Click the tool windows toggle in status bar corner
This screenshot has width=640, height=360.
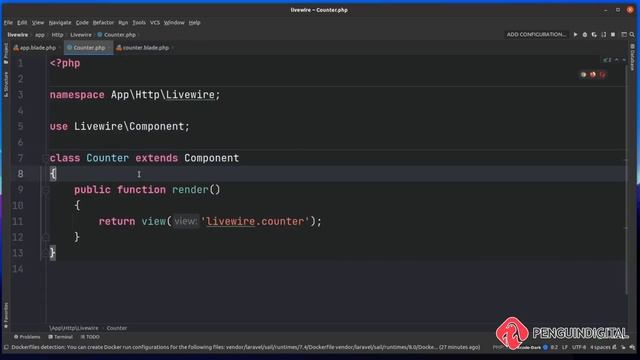[6, 347]
